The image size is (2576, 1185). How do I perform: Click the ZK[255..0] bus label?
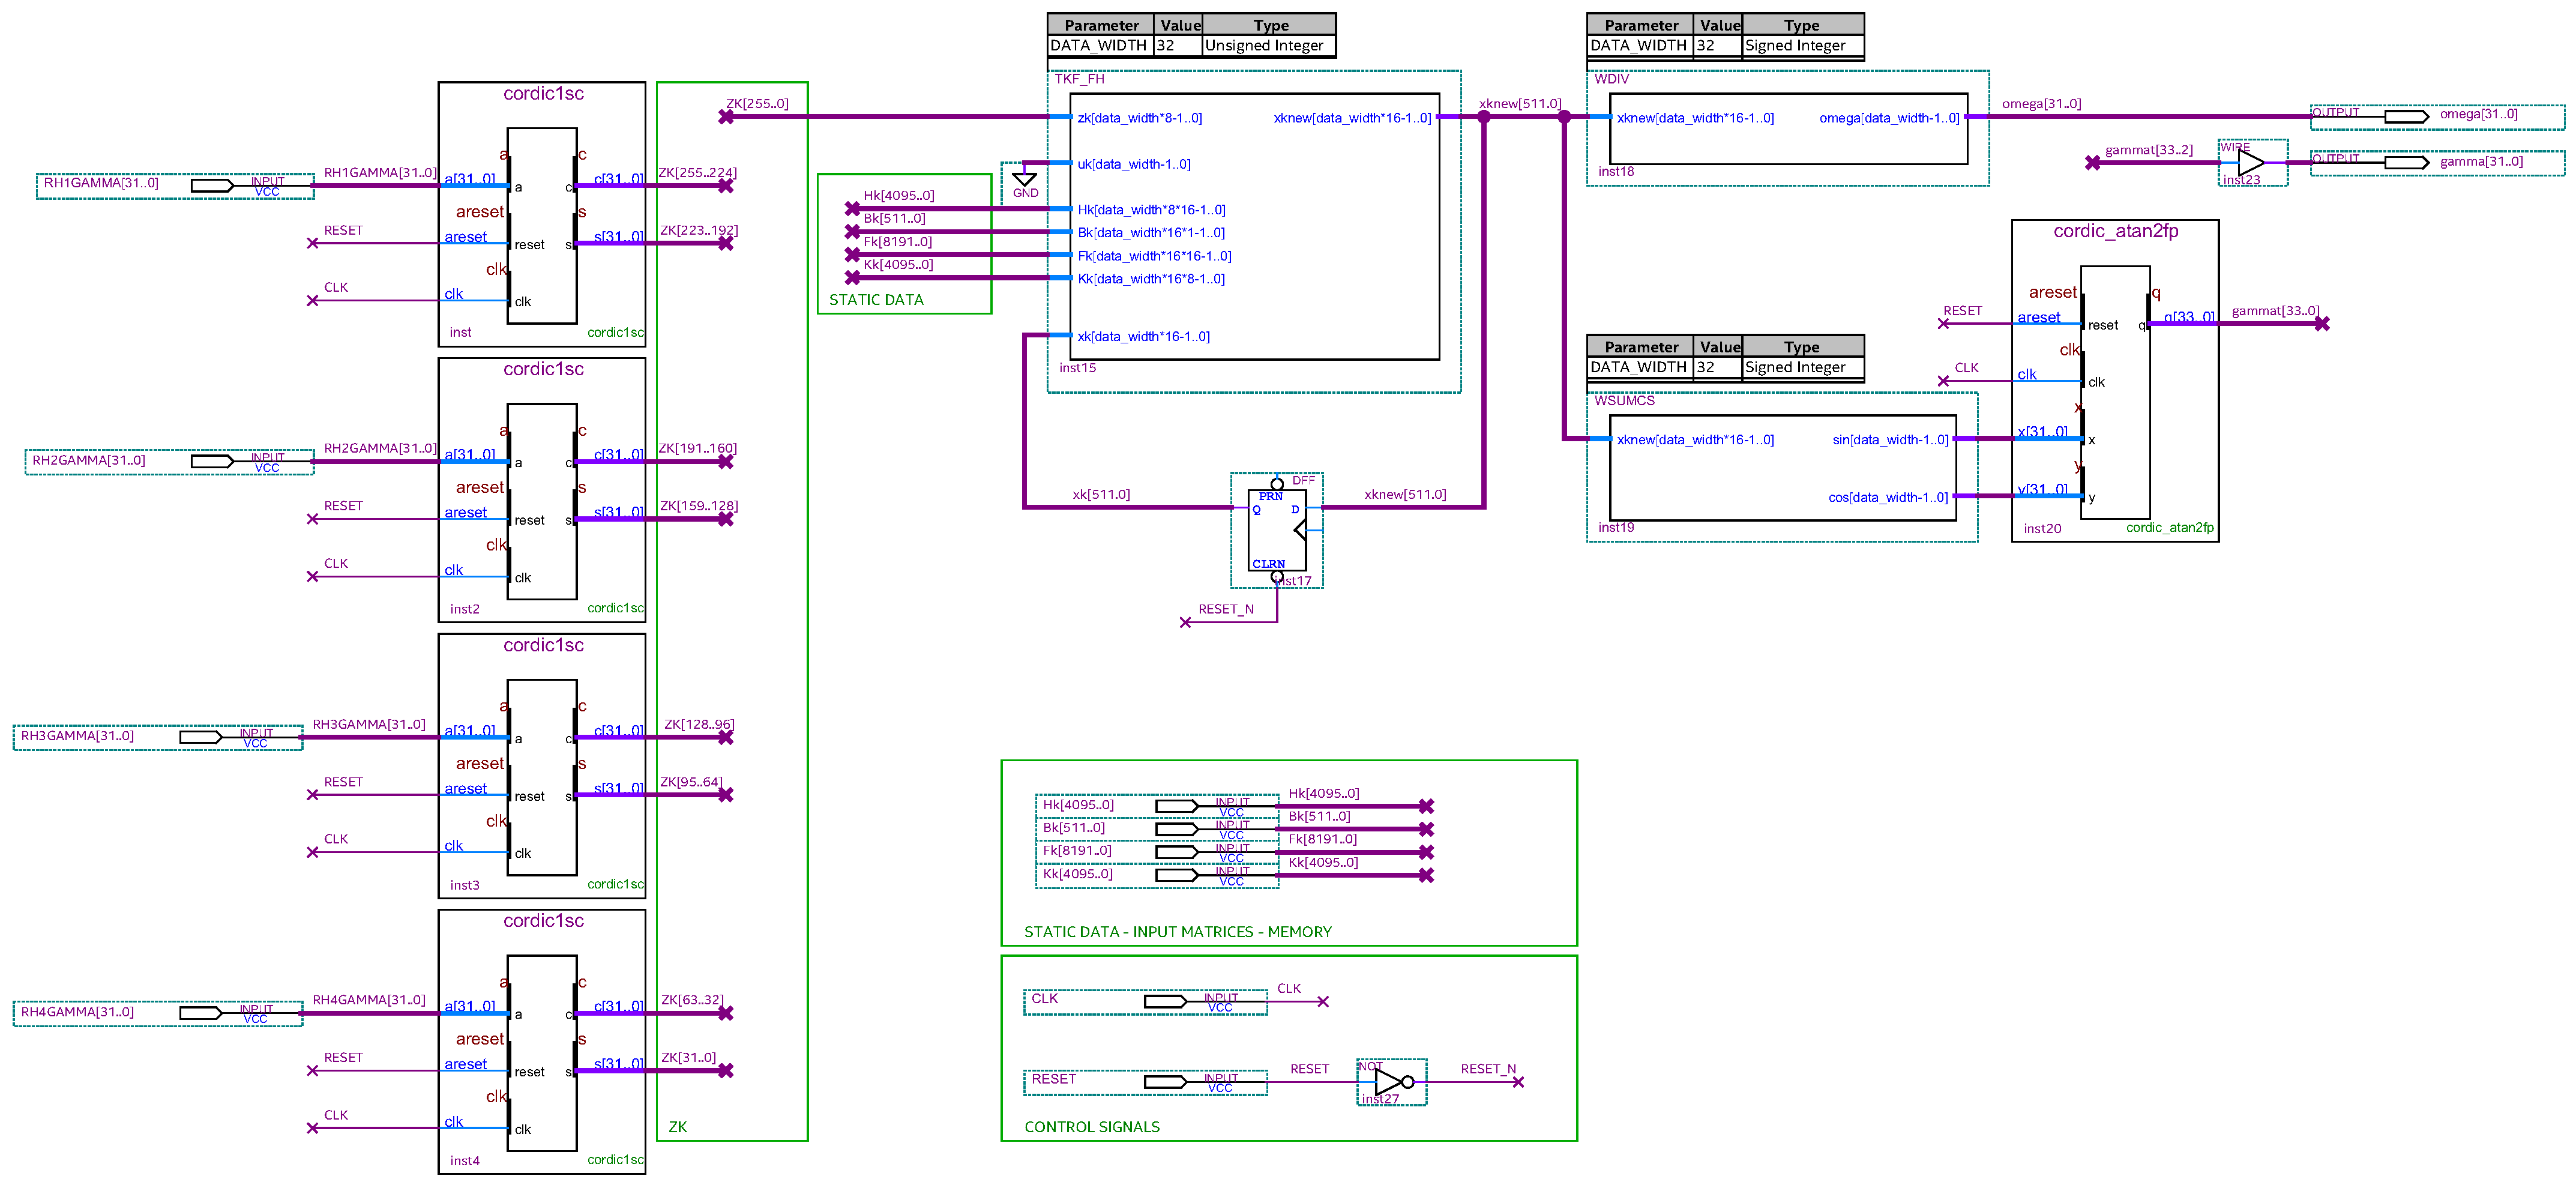click(x=757, y=103)
